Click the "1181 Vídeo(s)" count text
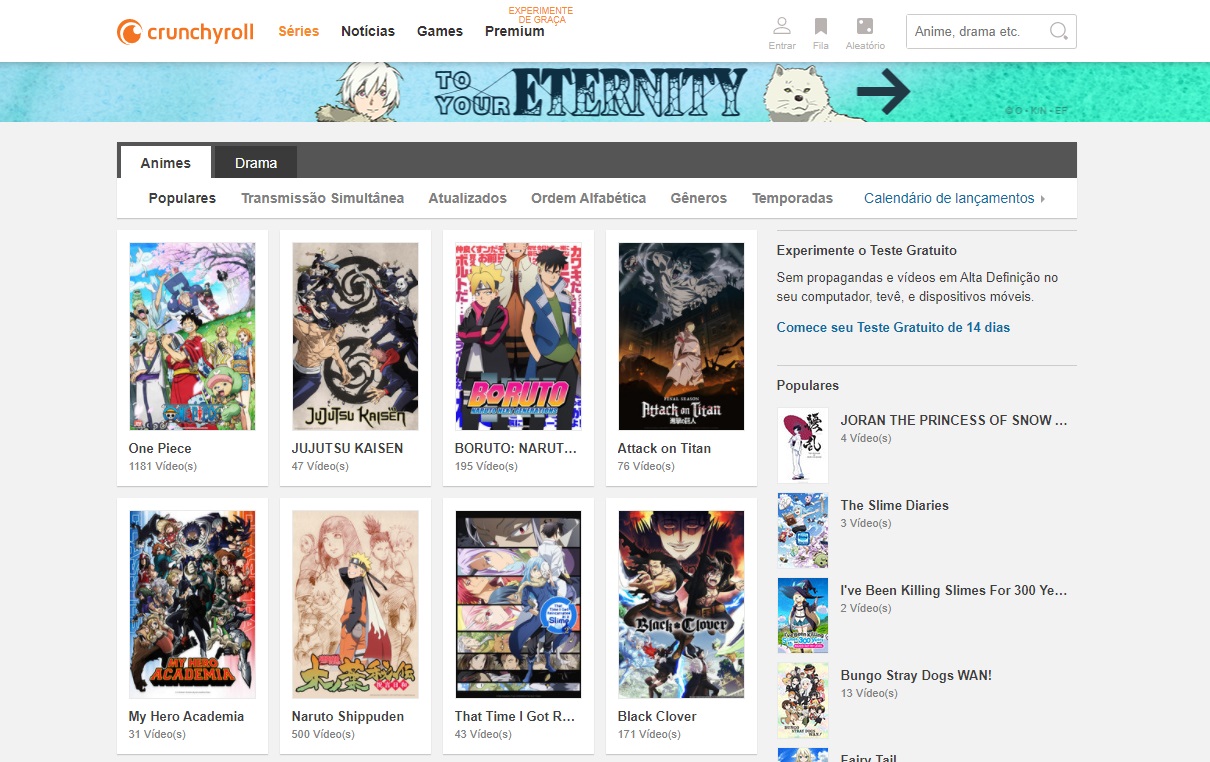This screenshot has height=762, width=1210. pos(163,466)
